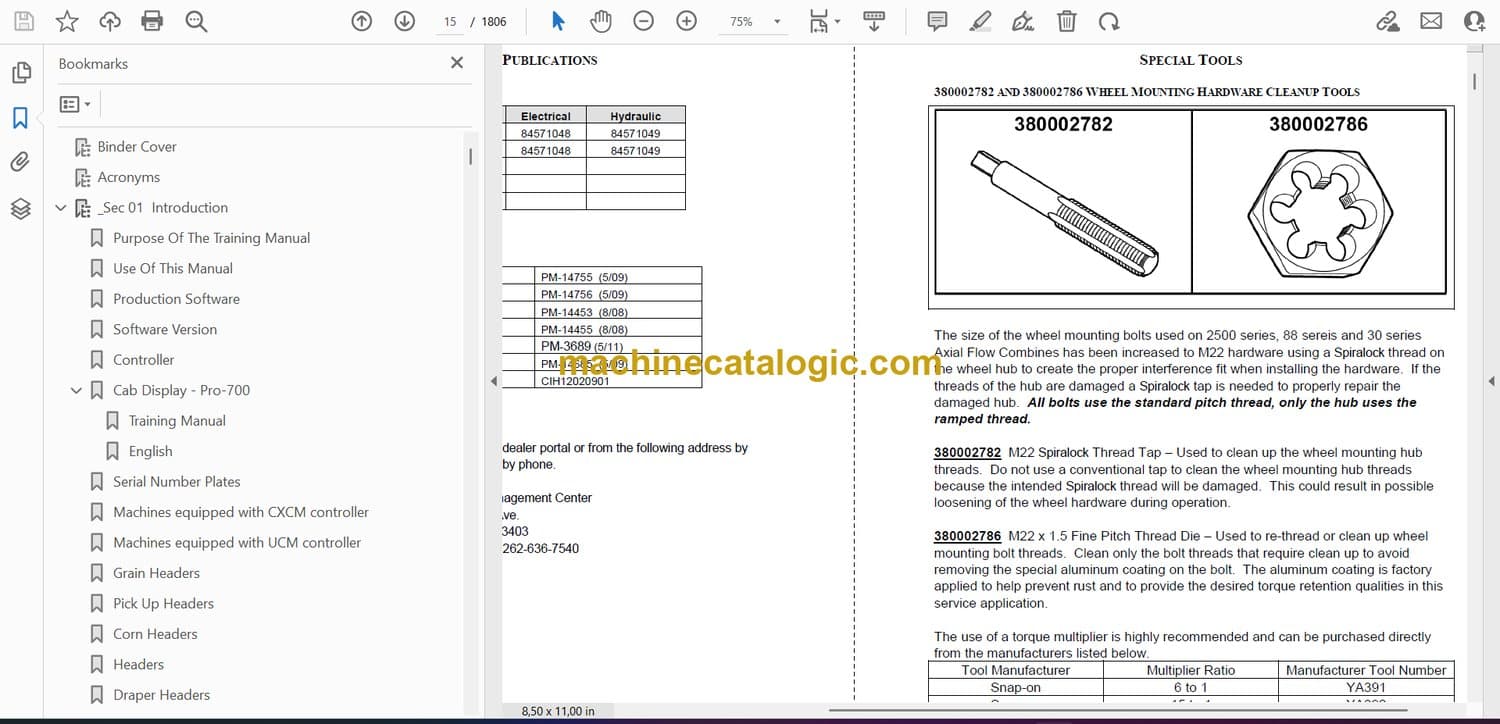
Task: Collapse the left navigation pane arrow
Action: tap(492, 381)
